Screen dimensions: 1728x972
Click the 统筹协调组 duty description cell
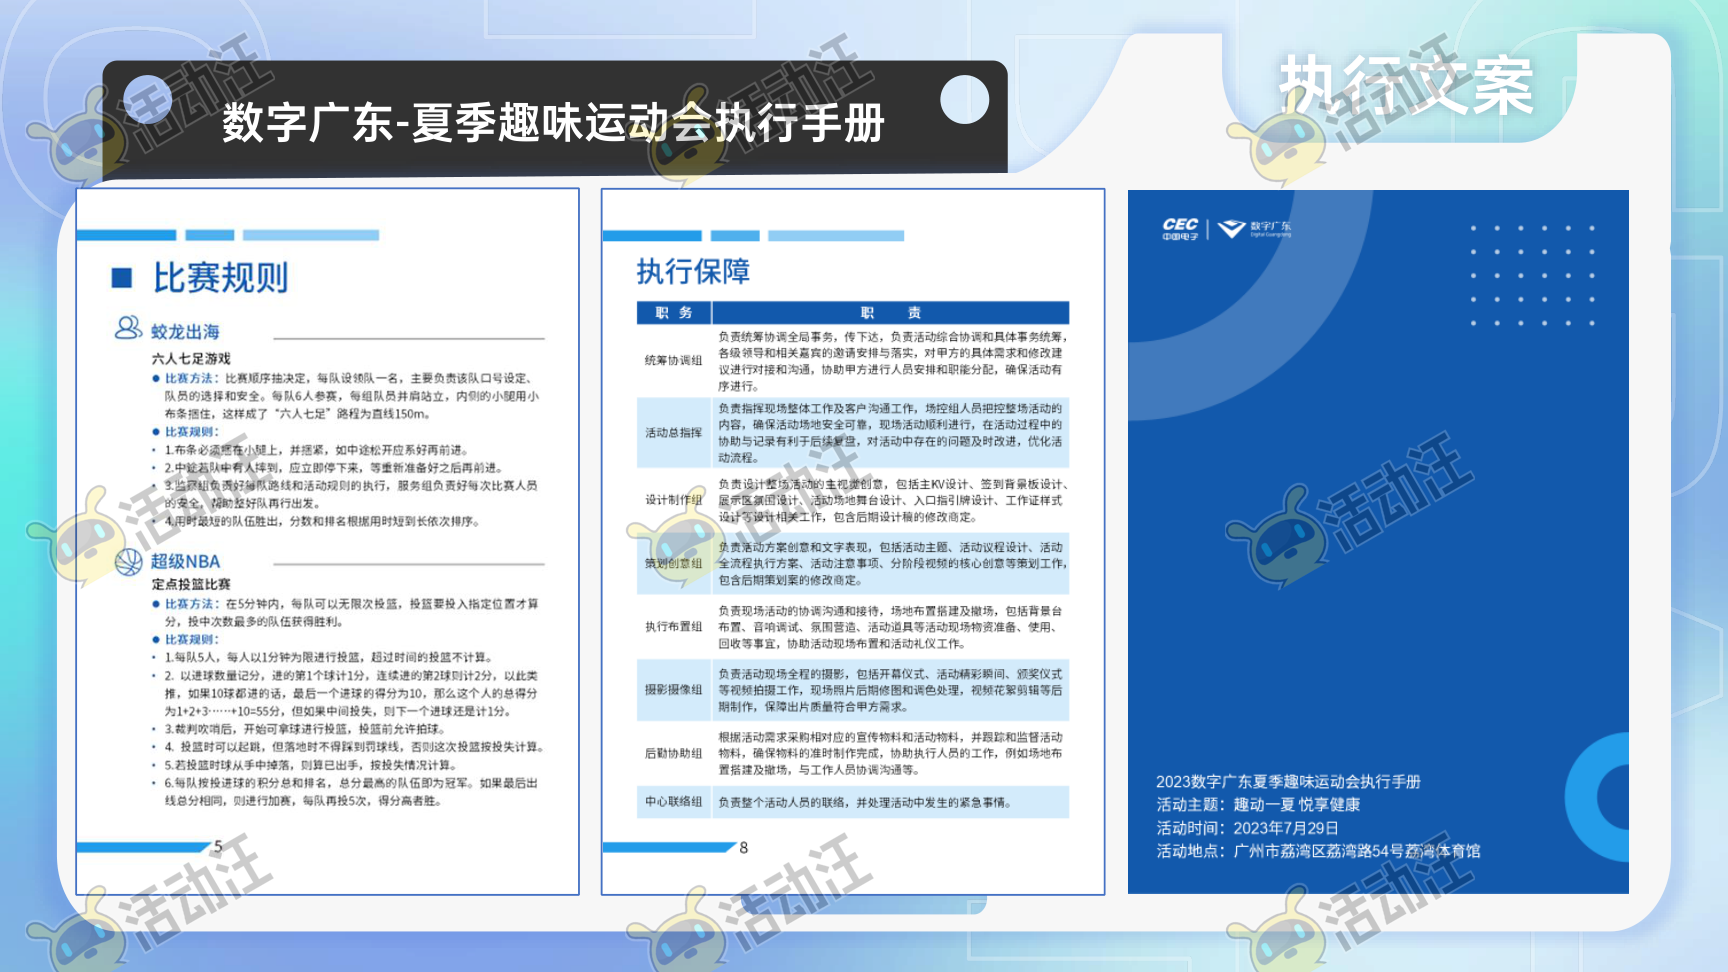tap(891, 361)
